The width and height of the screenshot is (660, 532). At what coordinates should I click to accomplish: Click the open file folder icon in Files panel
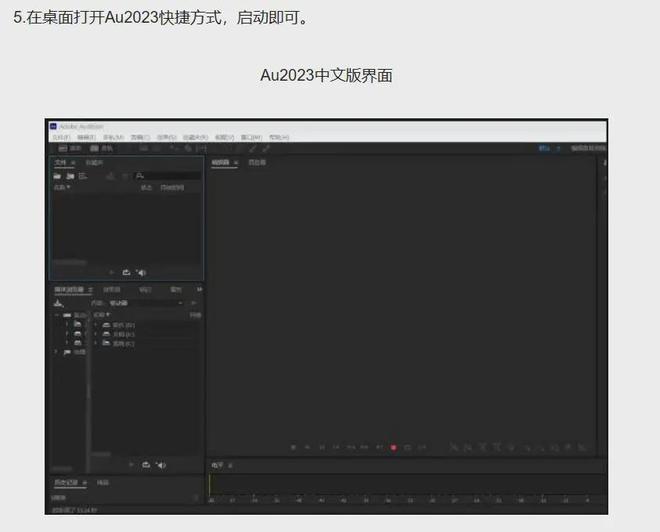click(x=57, y=176)
